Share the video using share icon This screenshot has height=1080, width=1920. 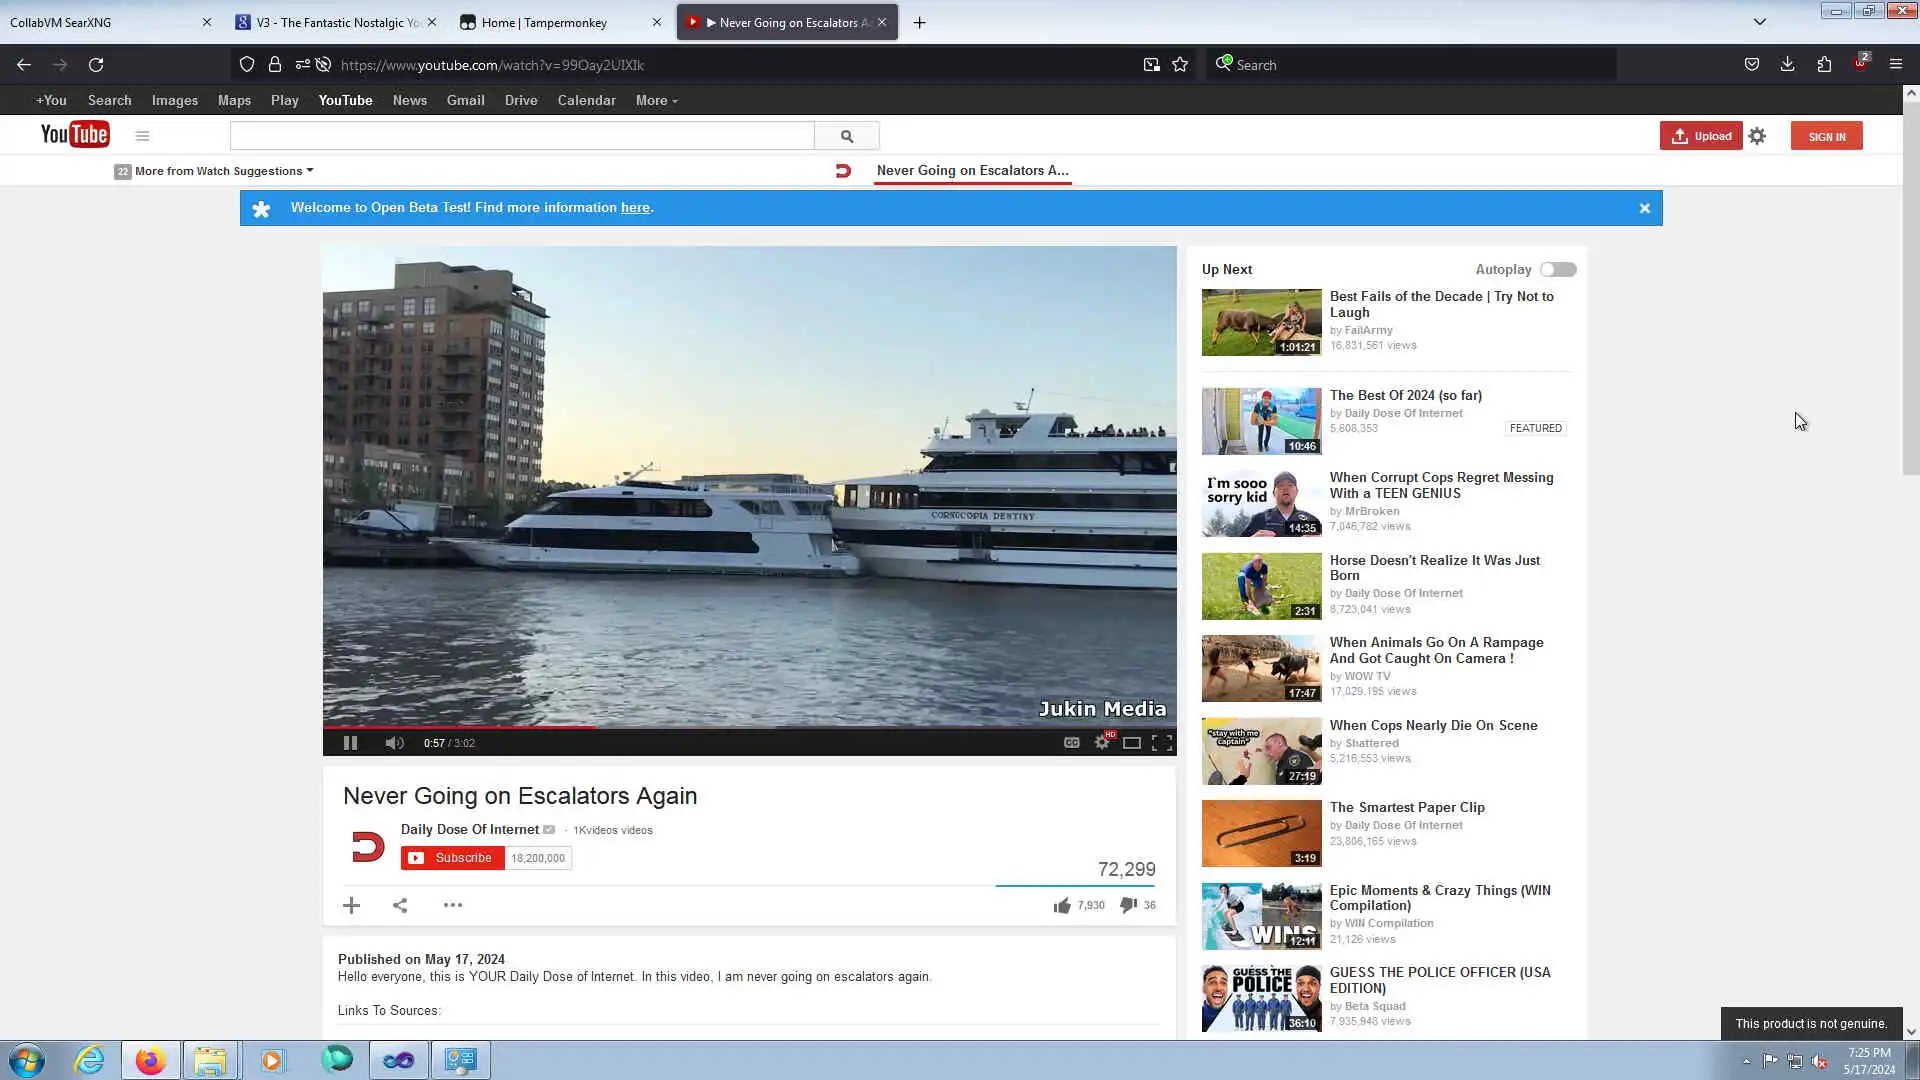click(400, 905)
